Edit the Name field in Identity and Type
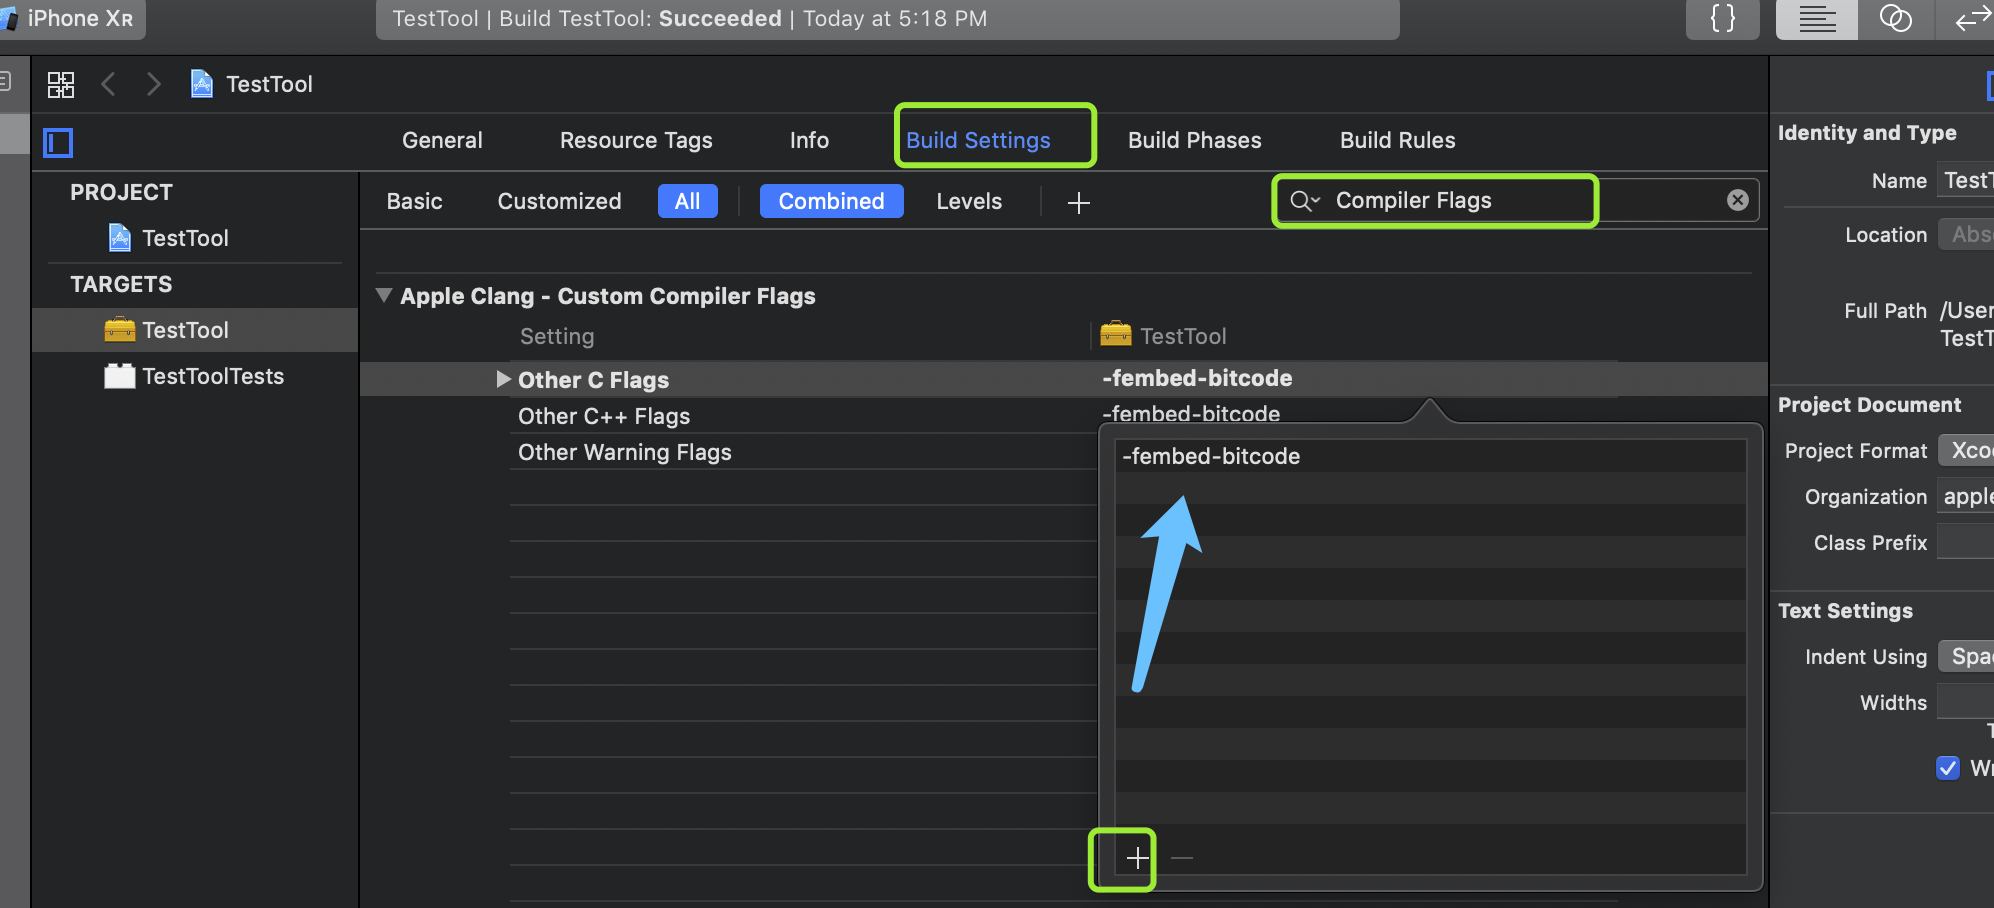 pyautogui.click(x=1965, y=180)
